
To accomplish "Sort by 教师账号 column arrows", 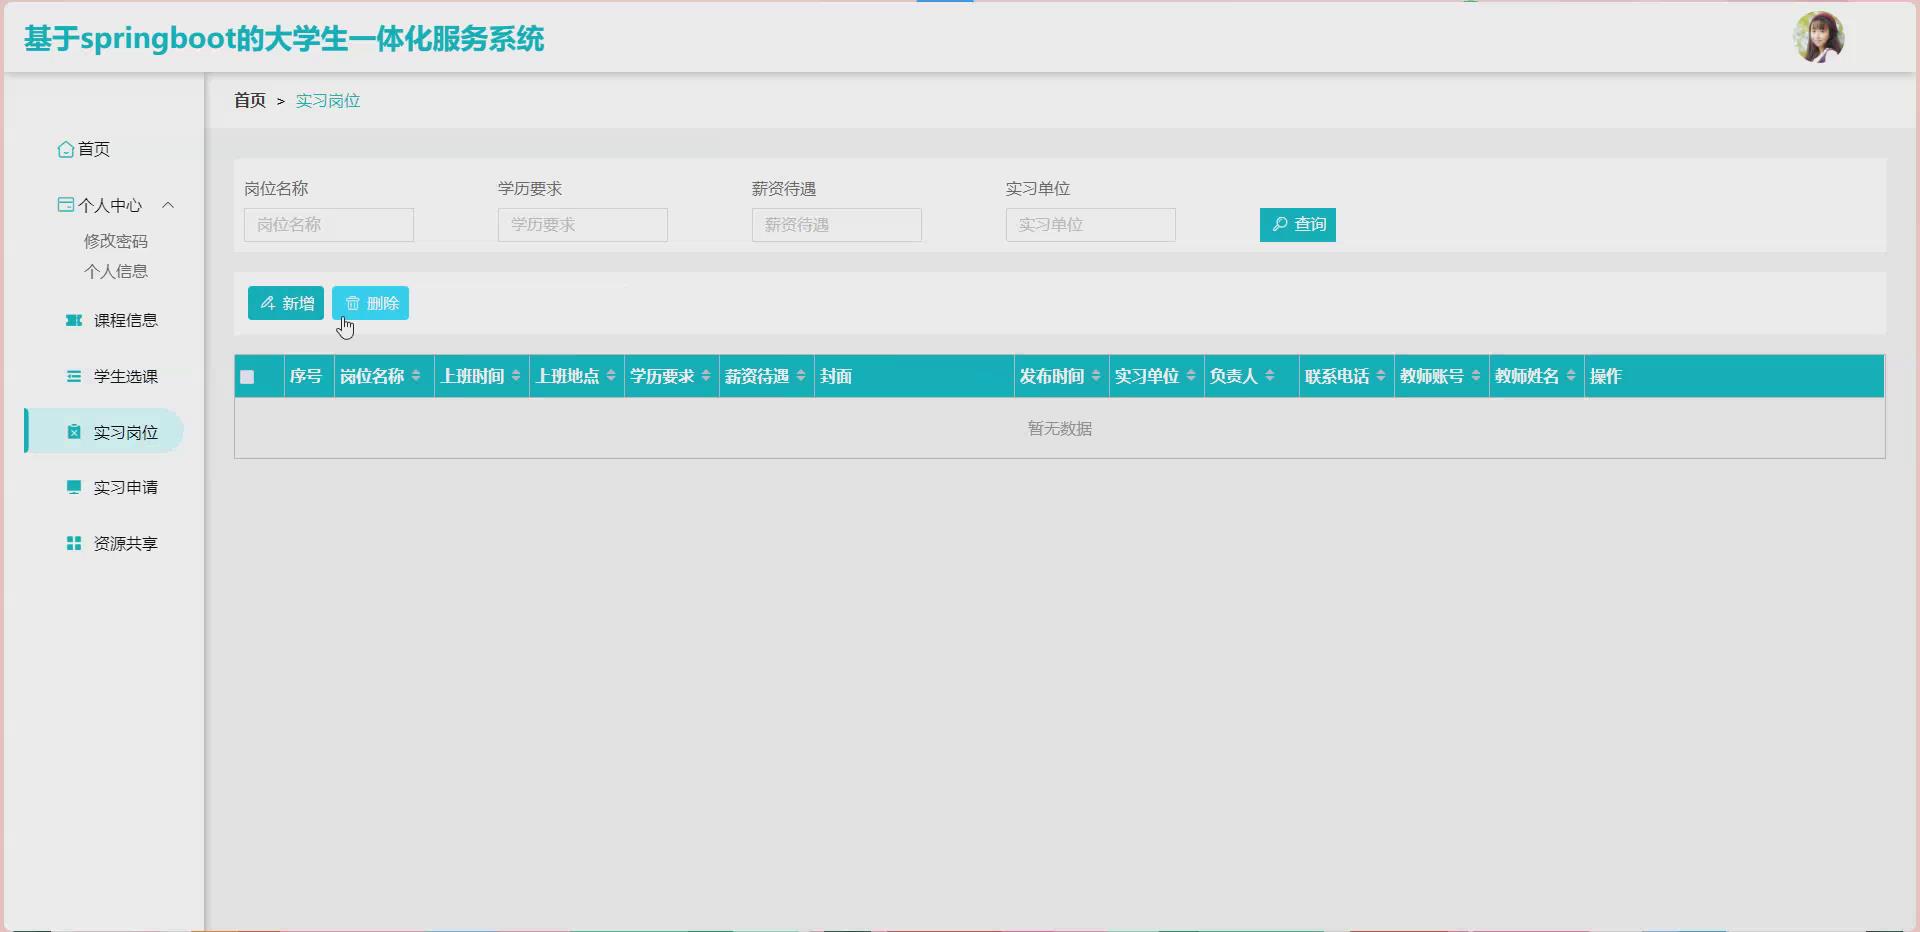I will click(1476, 376).
